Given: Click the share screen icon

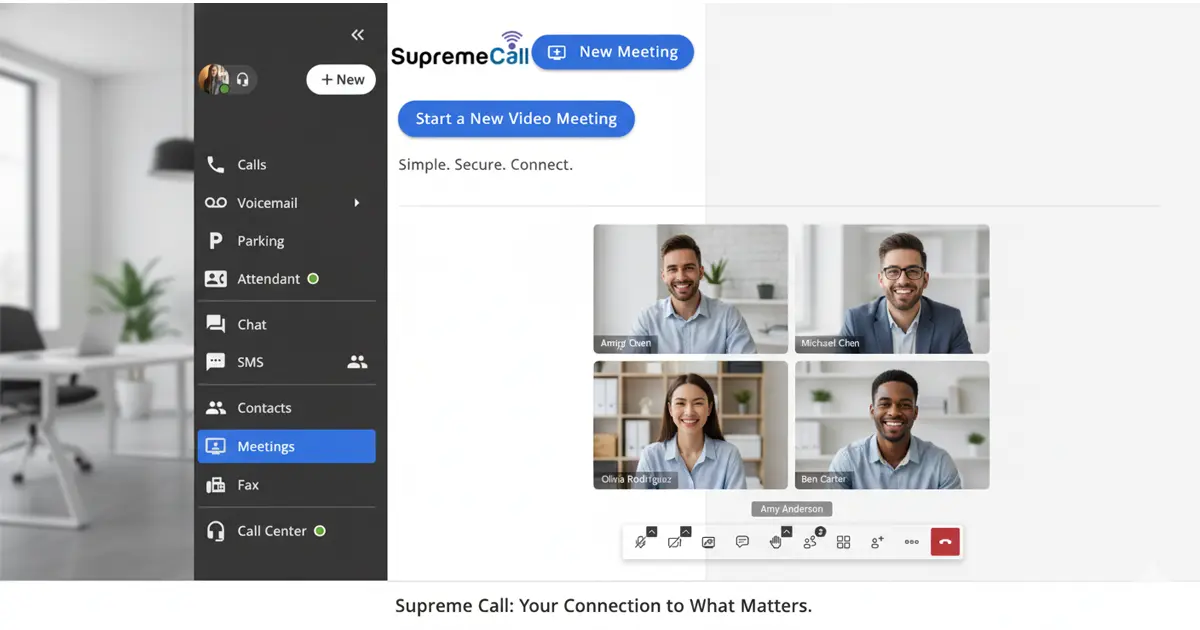Looking at the screenshot, I should click(x=708, y=542).
